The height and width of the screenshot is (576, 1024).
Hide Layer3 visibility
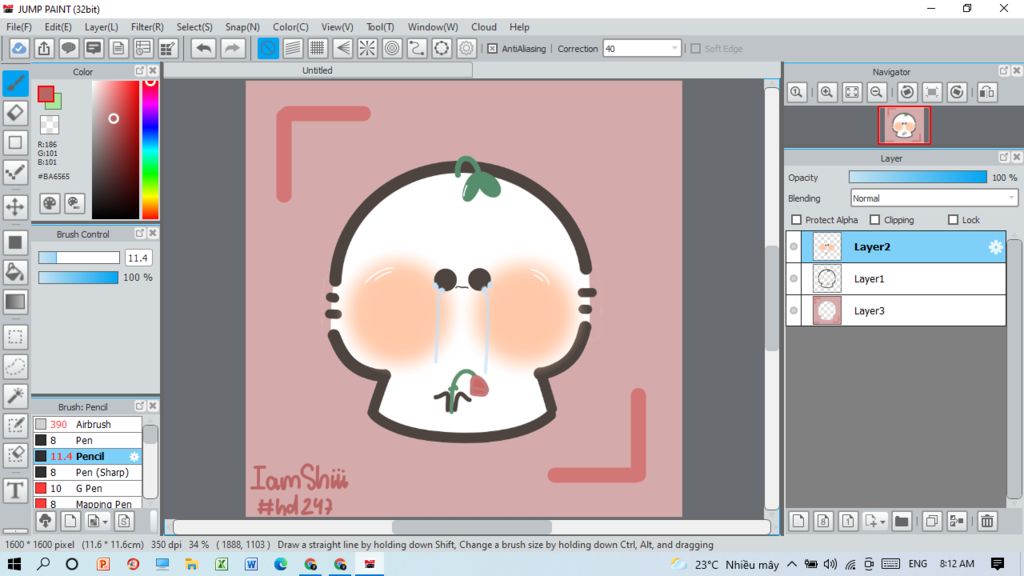[x=793, y=311]
